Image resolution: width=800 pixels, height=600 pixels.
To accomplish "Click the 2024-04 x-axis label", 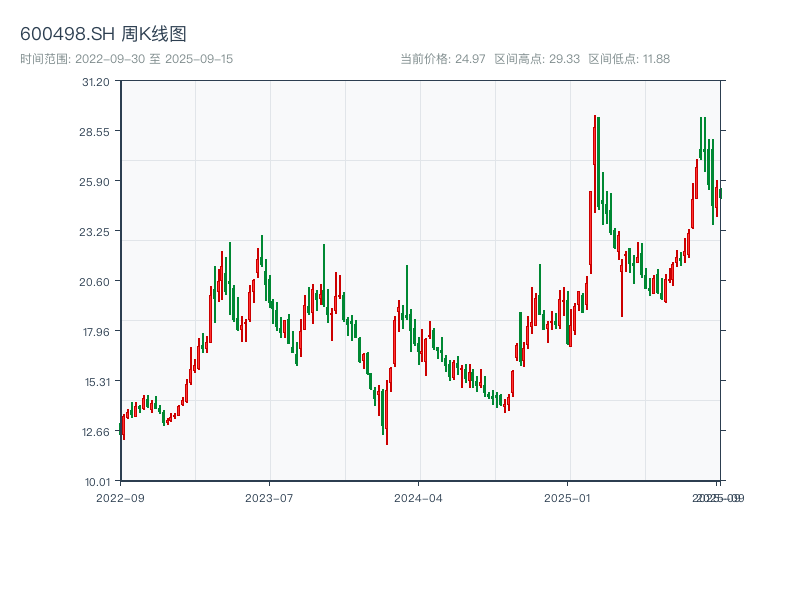I will click(x=418, y=498).
